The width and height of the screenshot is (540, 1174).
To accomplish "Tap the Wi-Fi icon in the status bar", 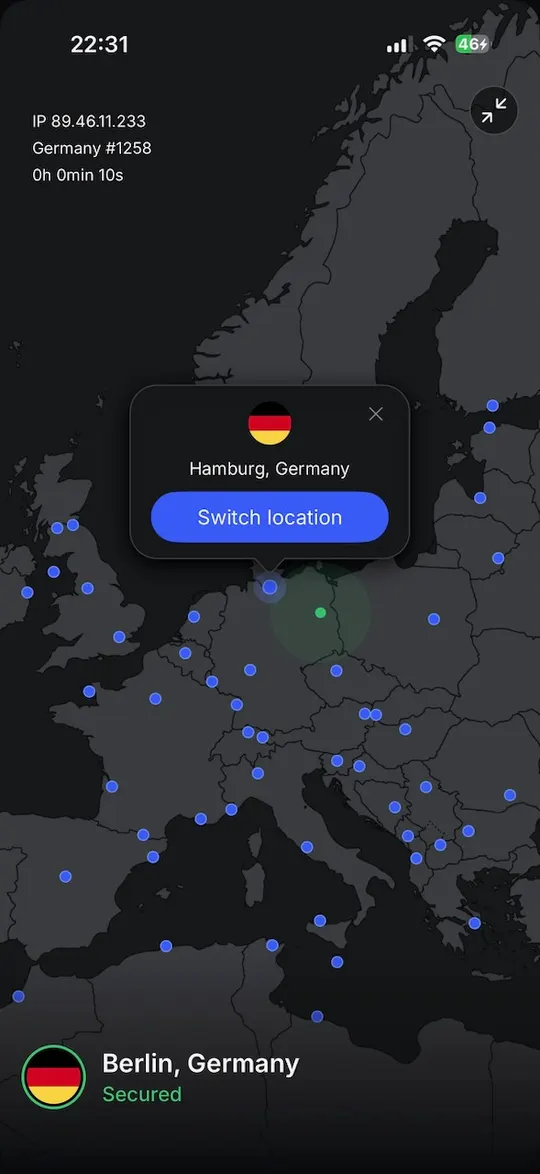I will click(x=434, y=44).
